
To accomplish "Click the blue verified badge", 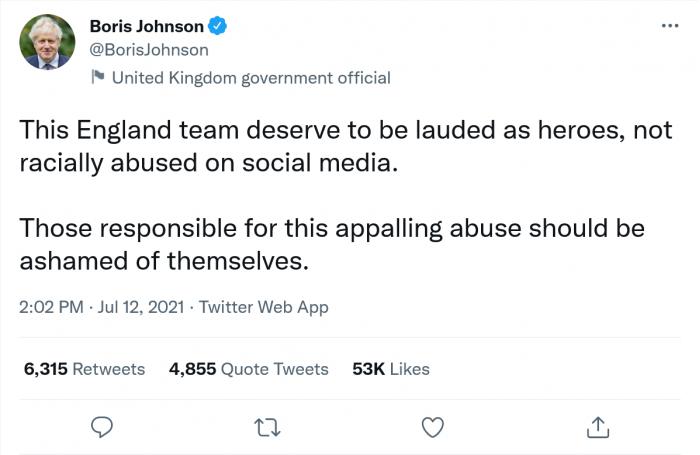I will (218, 26).
